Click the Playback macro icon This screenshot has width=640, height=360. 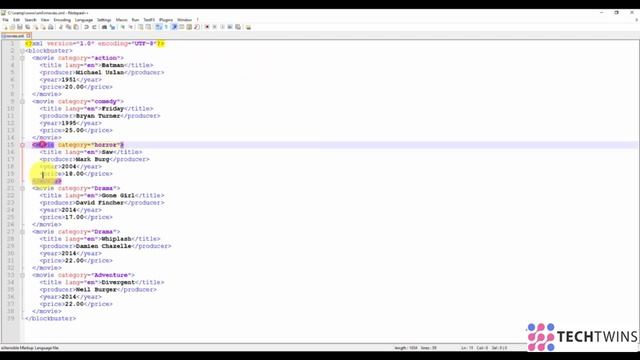coord(222,27)
